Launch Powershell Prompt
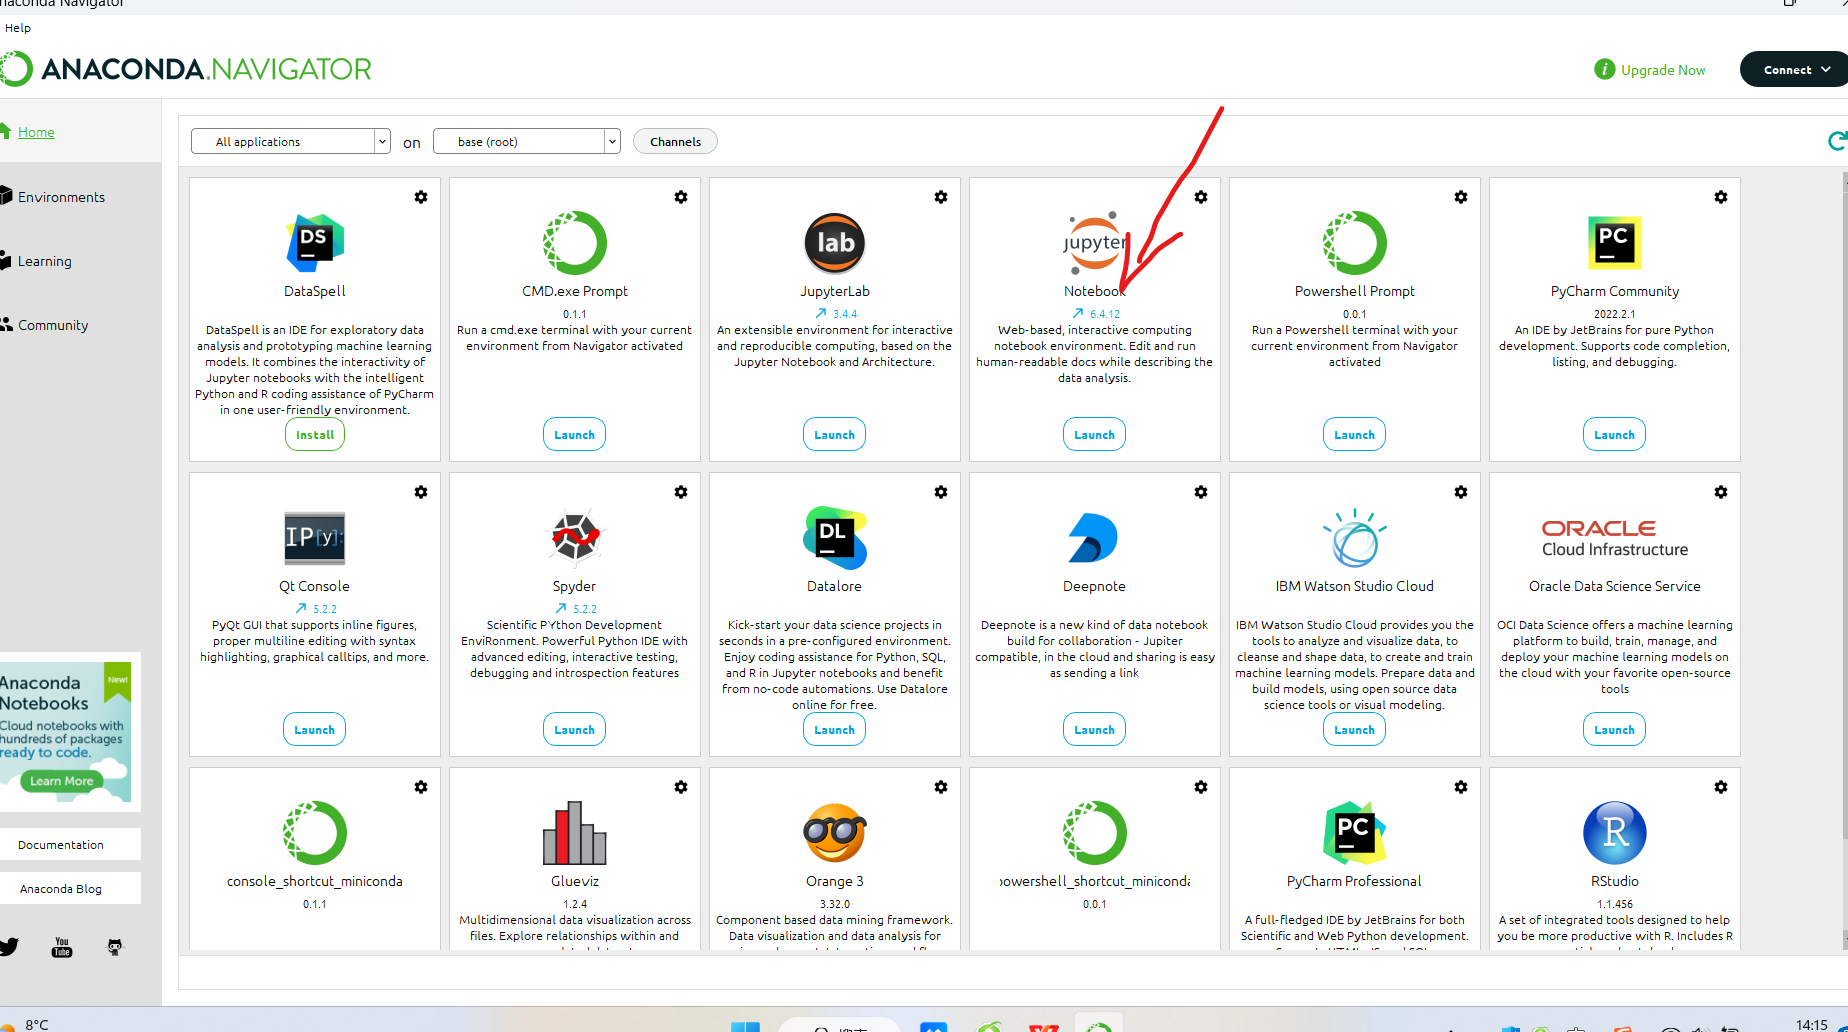Screen dimensions: 1848x1032 [1355, 434]
